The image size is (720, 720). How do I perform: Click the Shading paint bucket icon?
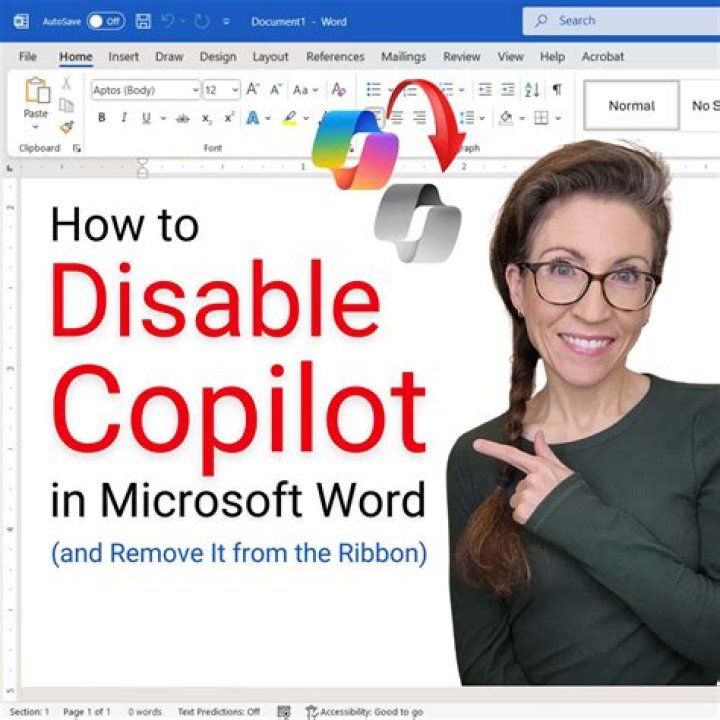(506, 118)
